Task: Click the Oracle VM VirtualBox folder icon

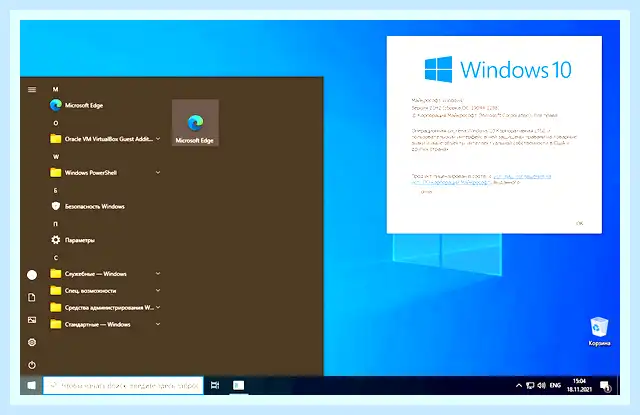Action: click(x=56, y=139)
